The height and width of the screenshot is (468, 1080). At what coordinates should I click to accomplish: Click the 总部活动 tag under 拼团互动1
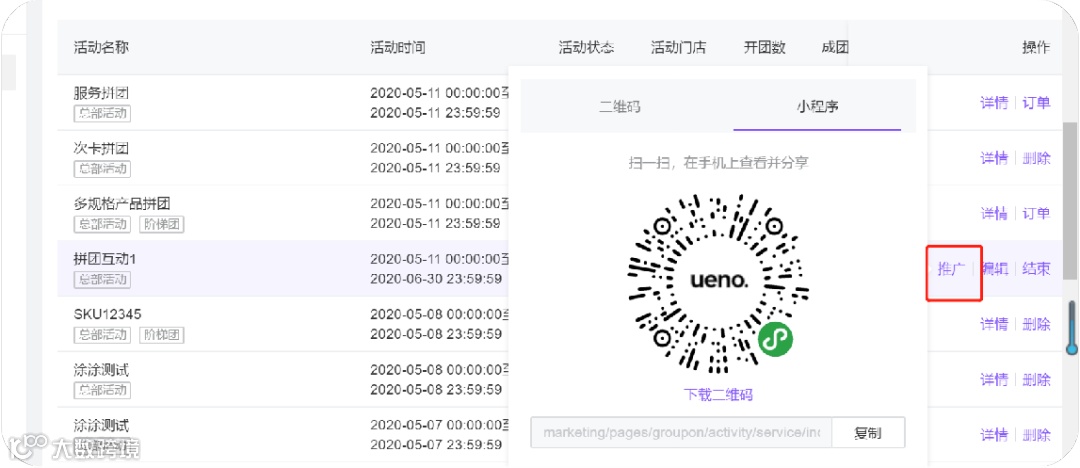[x=102, y=279]
